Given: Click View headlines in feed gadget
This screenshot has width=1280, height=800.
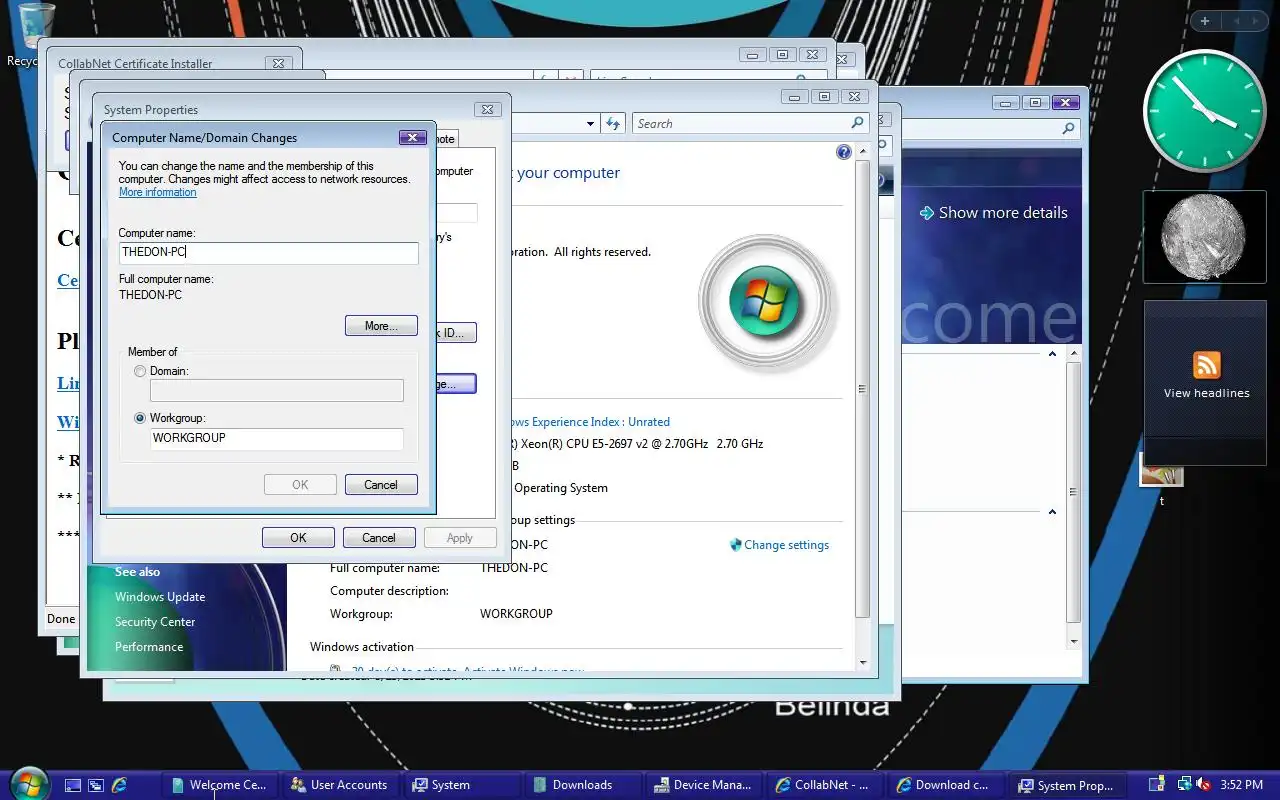Looking at the screenshot, I should pyautogui.click(x=1206, y=393).
